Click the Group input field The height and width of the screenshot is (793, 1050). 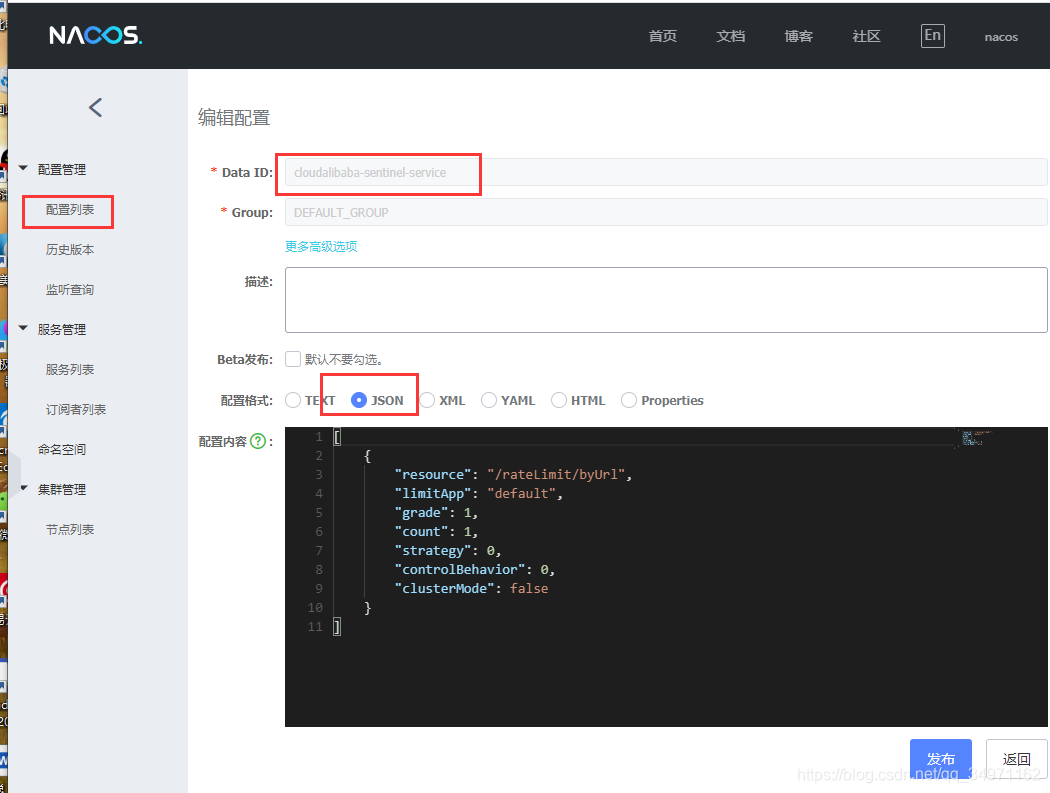(x=666, y=212)
